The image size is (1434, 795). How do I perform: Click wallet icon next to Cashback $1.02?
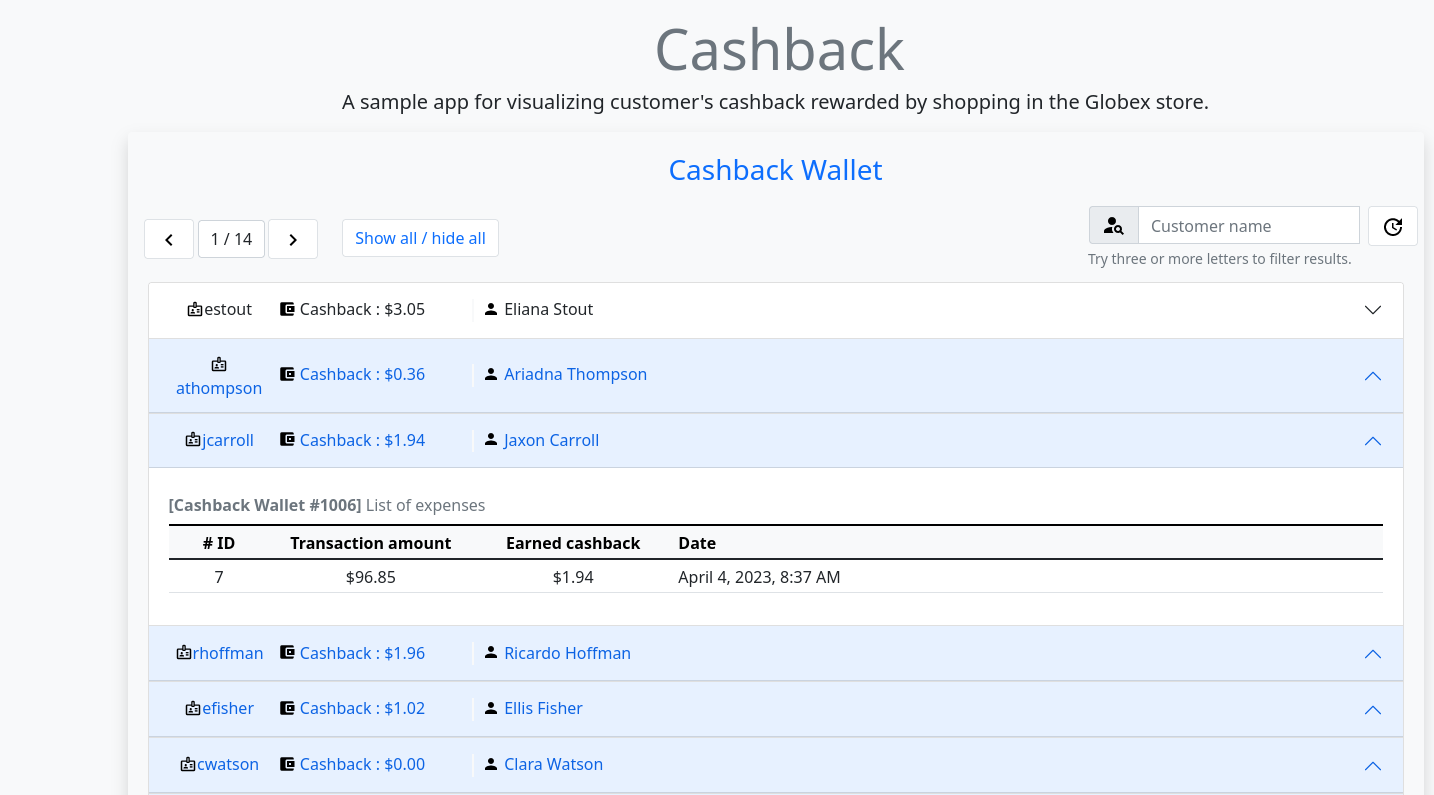[287, 707]
